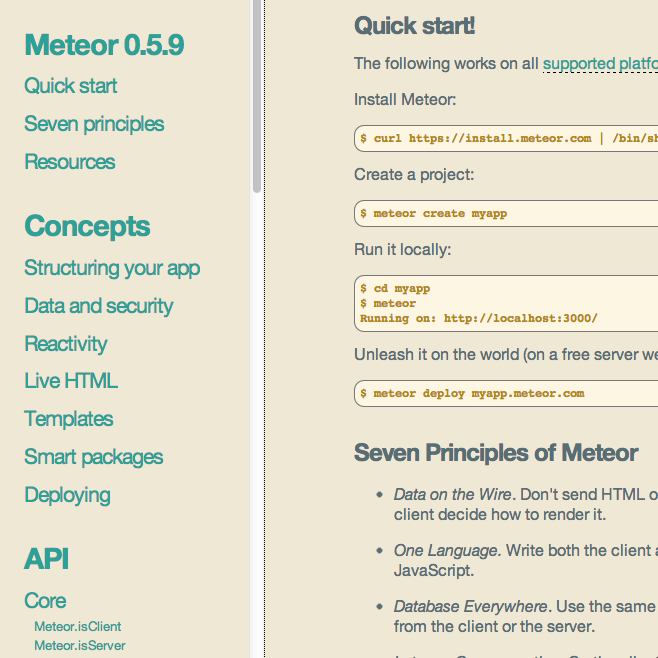This screenshot has height=658, width=658.
Task: Navigate to the Deploying section
Action: coord(68,495)
